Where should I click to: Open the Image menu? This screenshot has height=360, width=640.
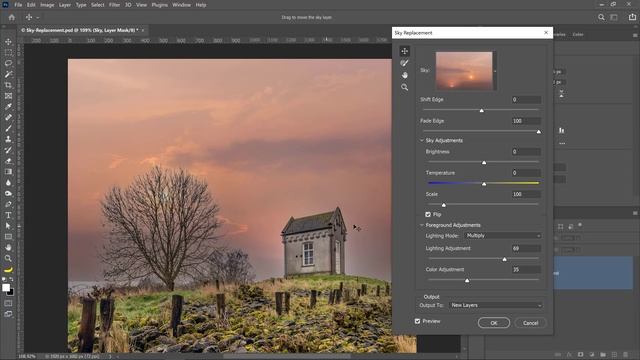click(x=47, y=5)
